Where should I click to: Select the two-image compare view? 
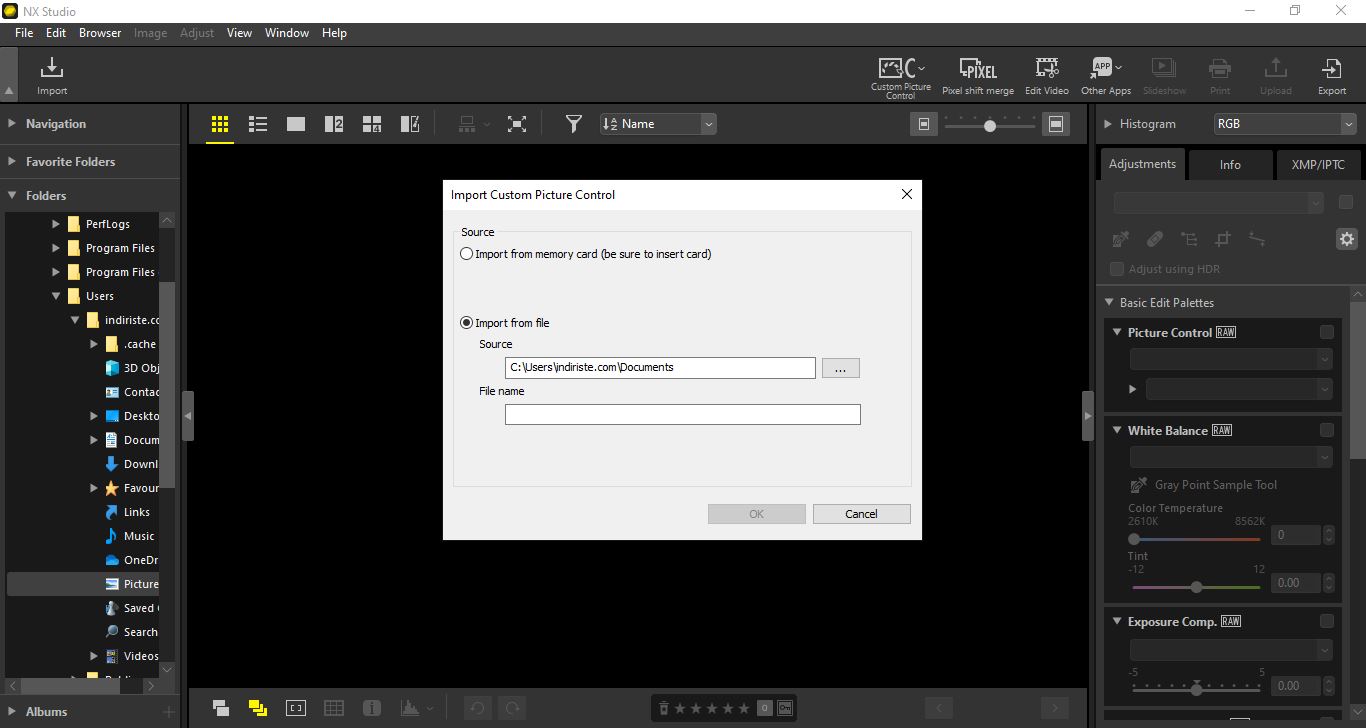click(x=334, y=124)
